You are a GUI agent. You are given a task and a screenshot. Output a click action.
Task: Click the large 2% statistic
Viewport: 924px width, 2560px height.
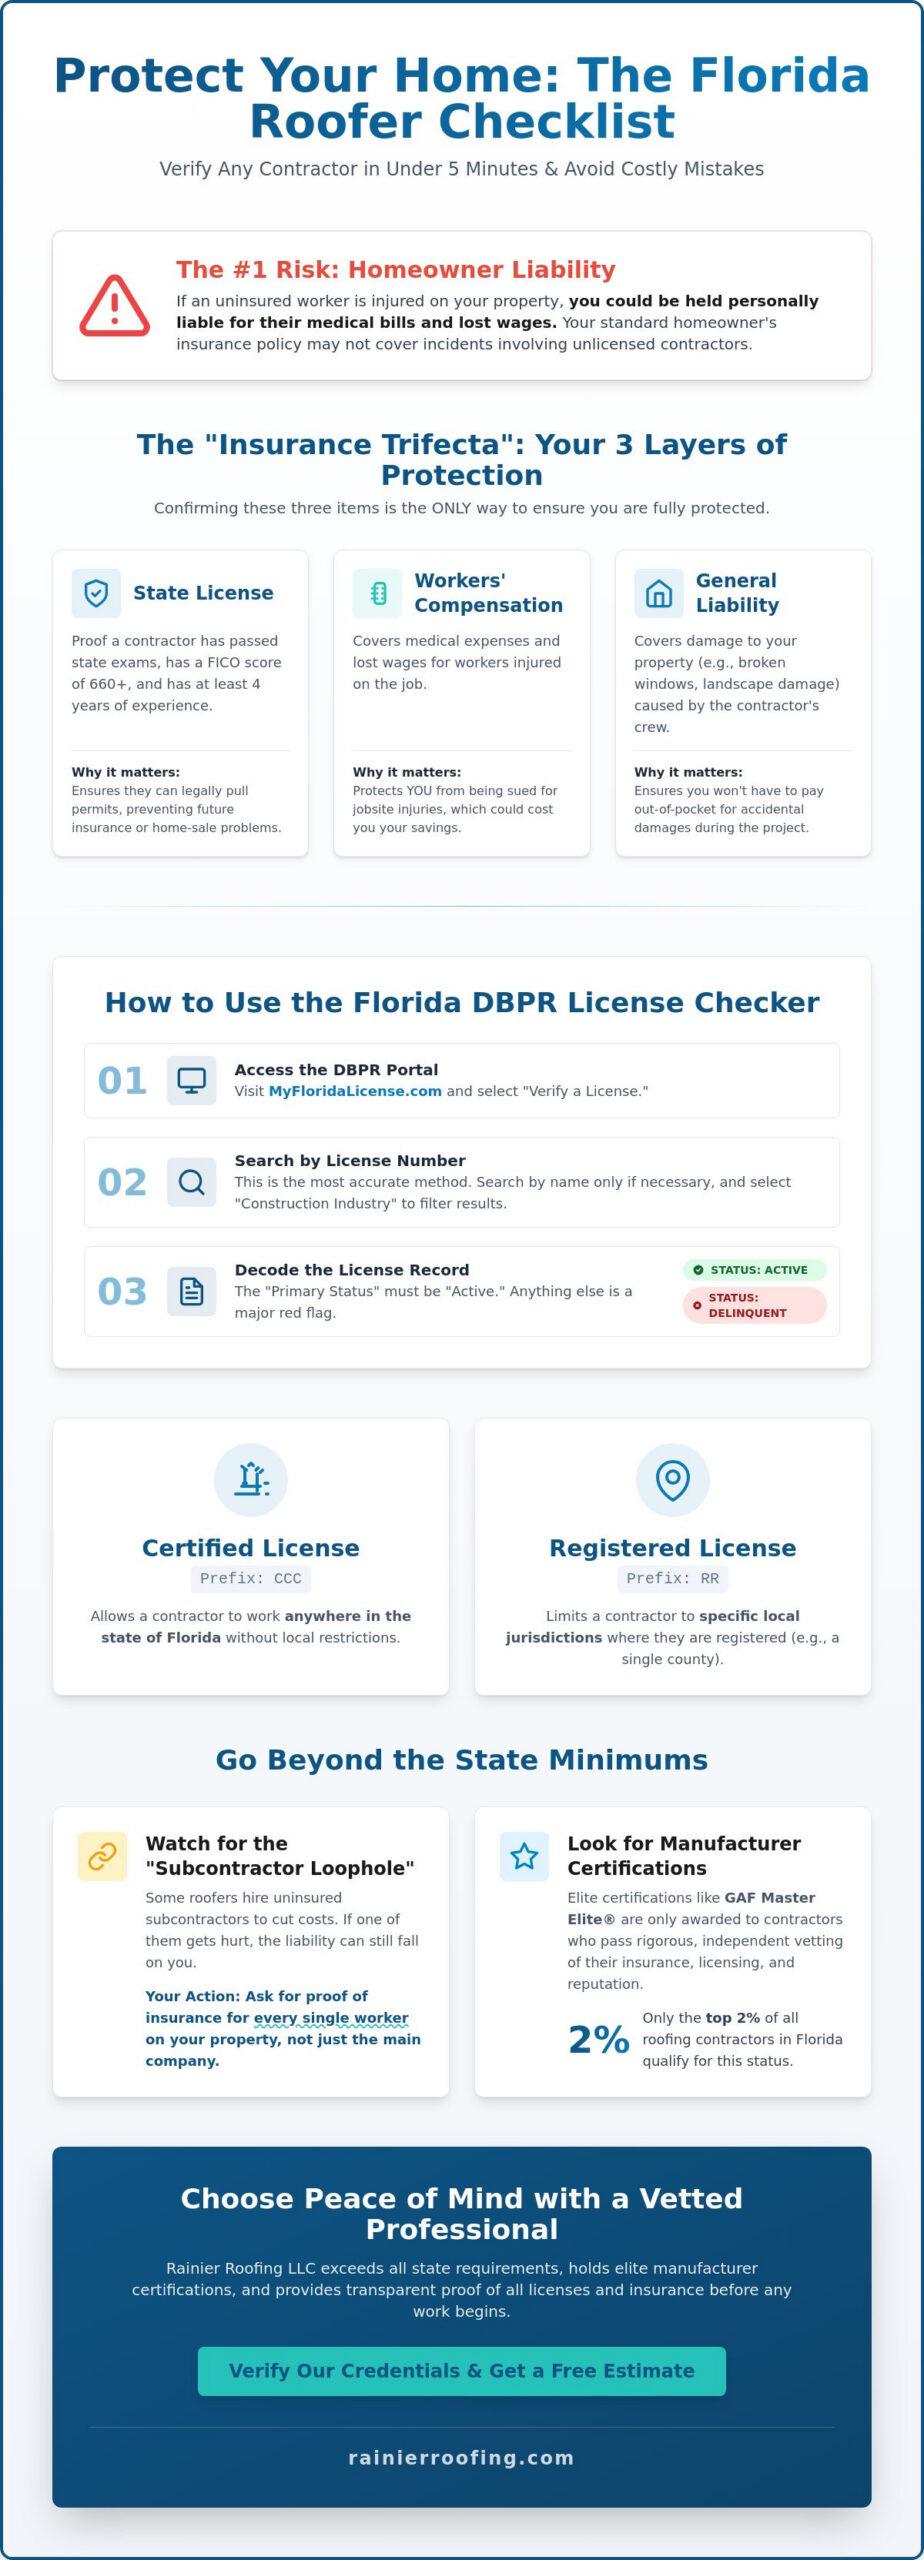coord(598,2039)
